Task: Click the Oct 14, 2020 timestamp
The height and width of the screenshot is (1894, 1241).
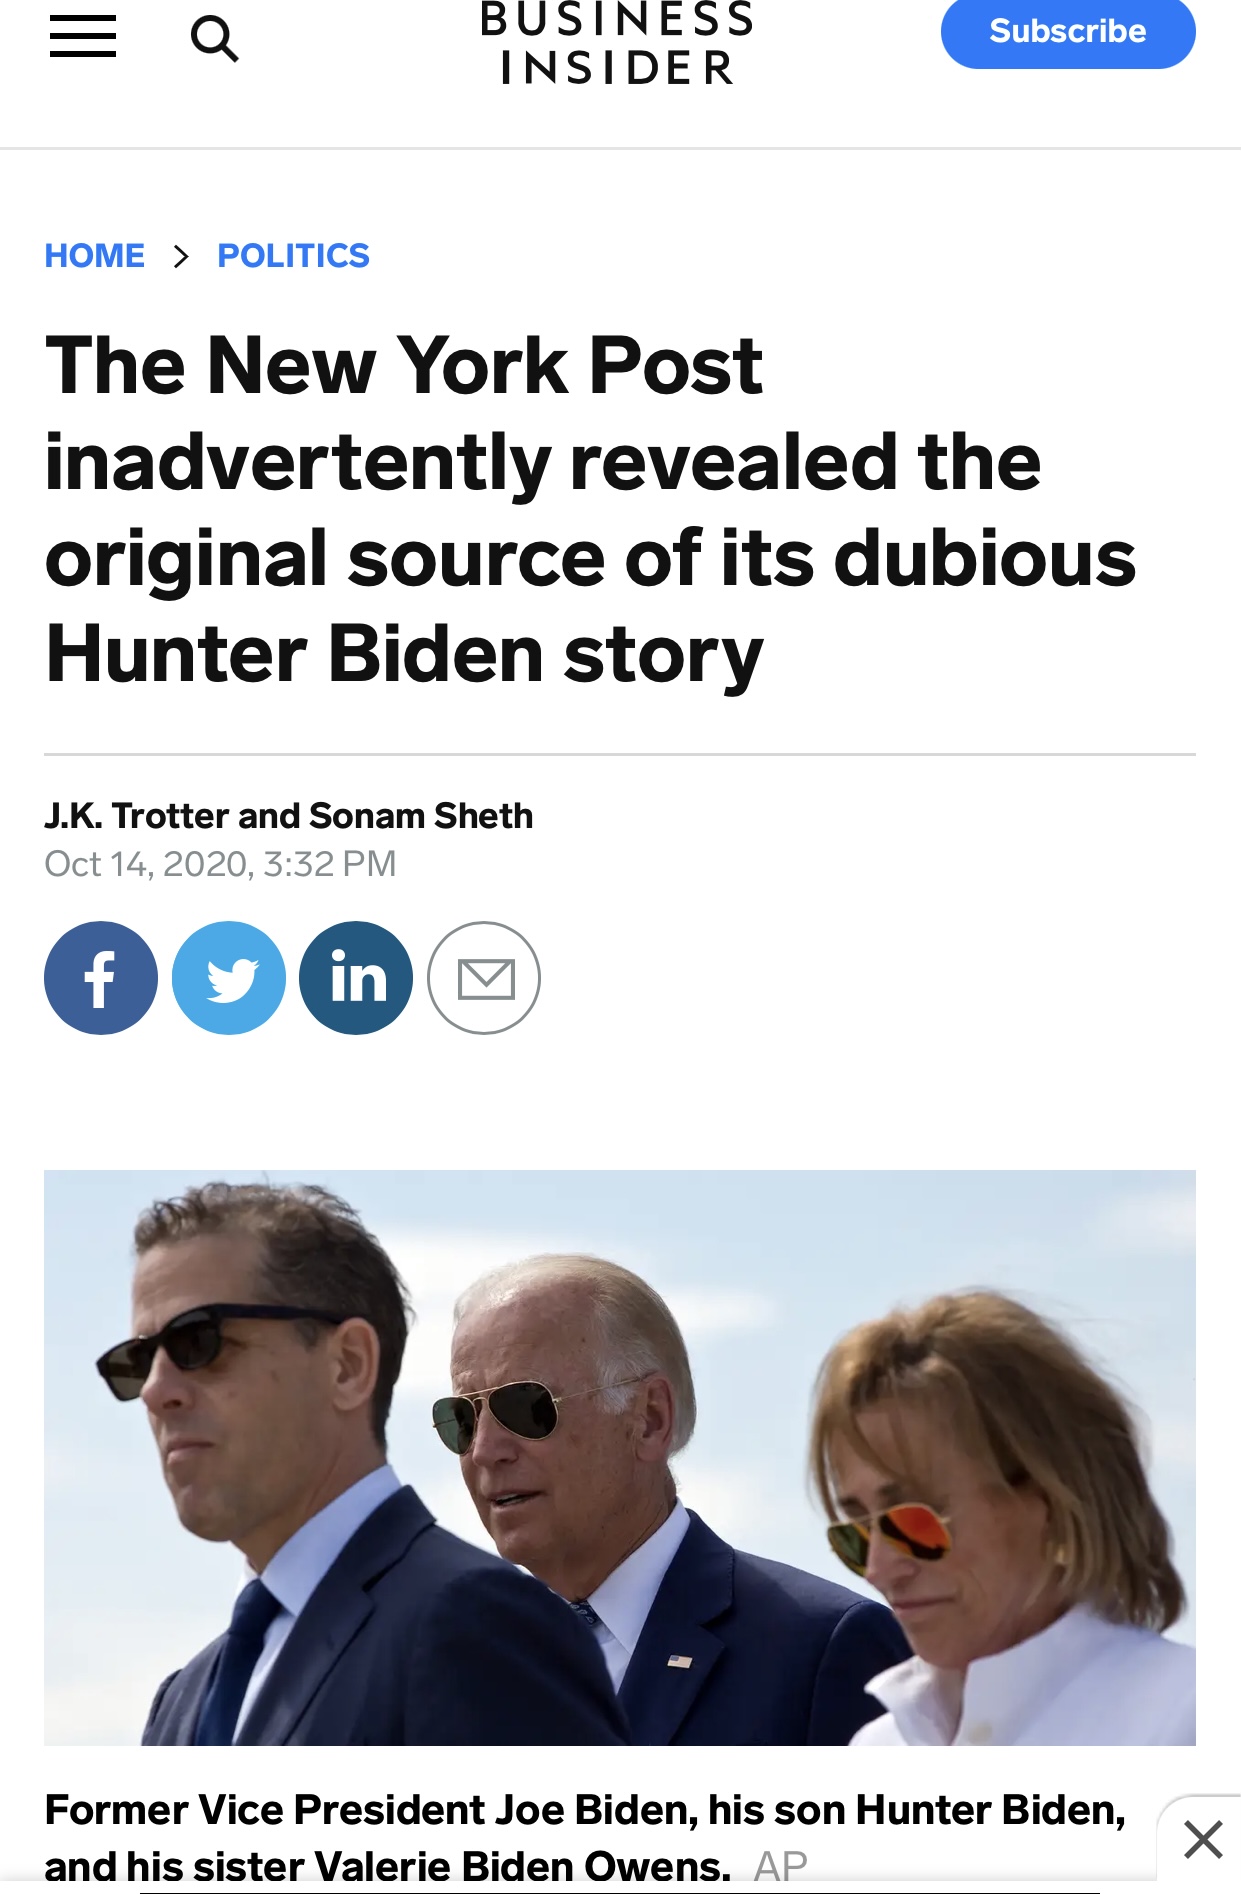Action: click(x=221, y=864)
